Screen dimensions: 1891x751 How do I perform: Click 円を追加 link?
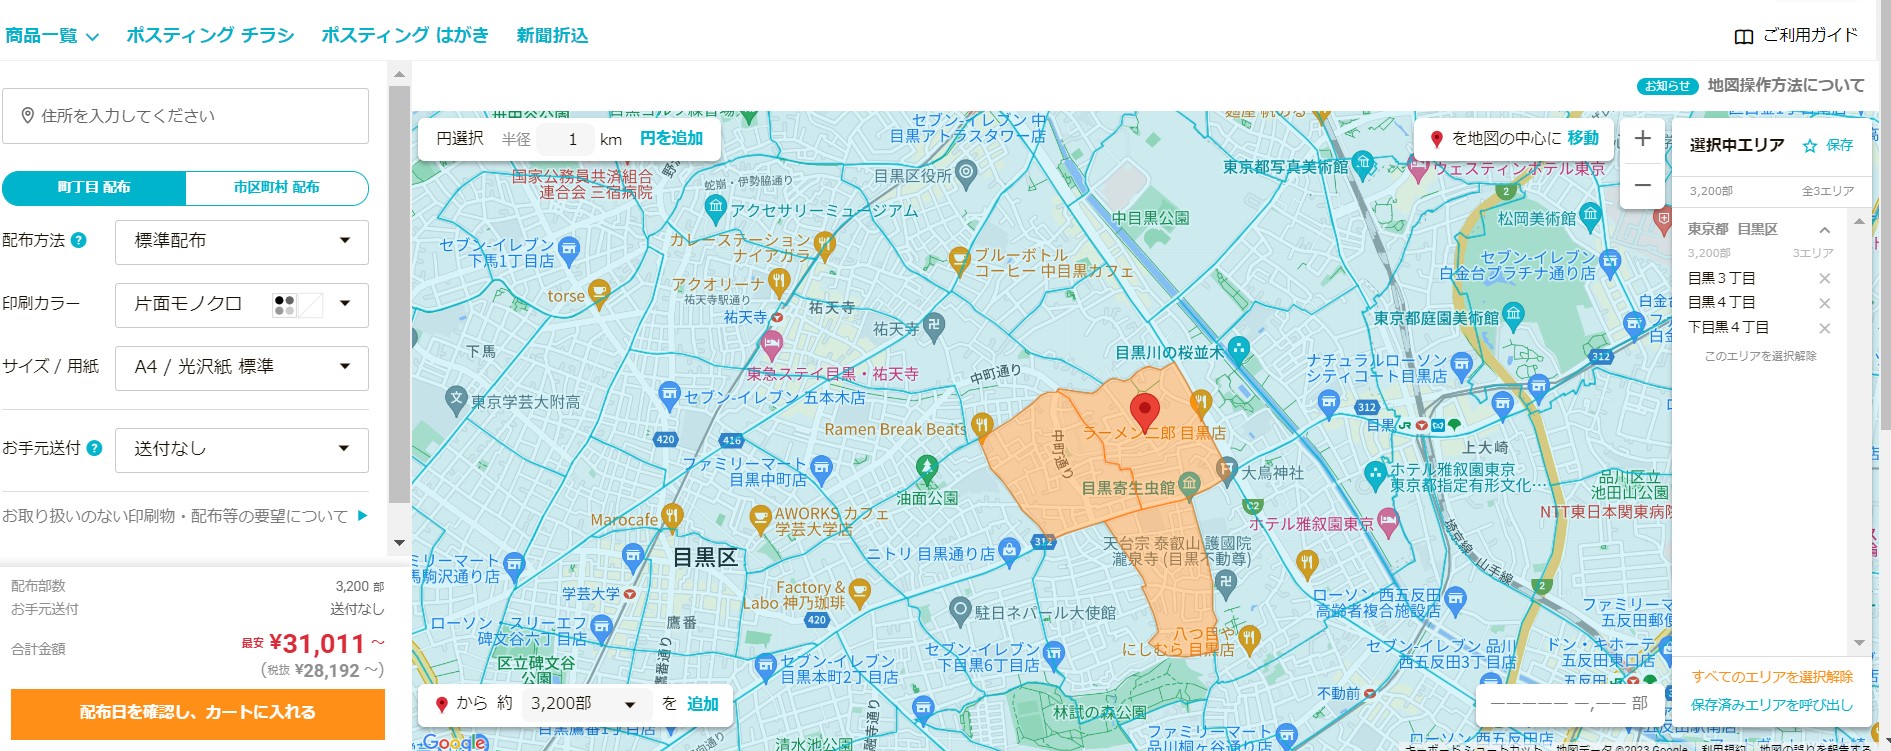[671, 139]
